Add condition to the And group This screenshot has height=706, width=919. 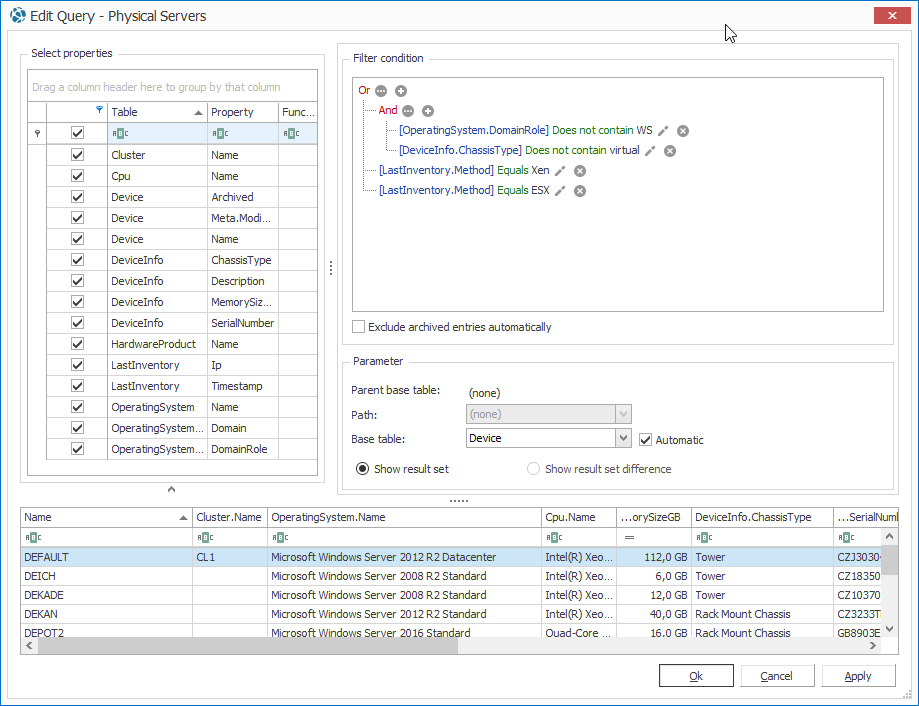coord(428,111)
